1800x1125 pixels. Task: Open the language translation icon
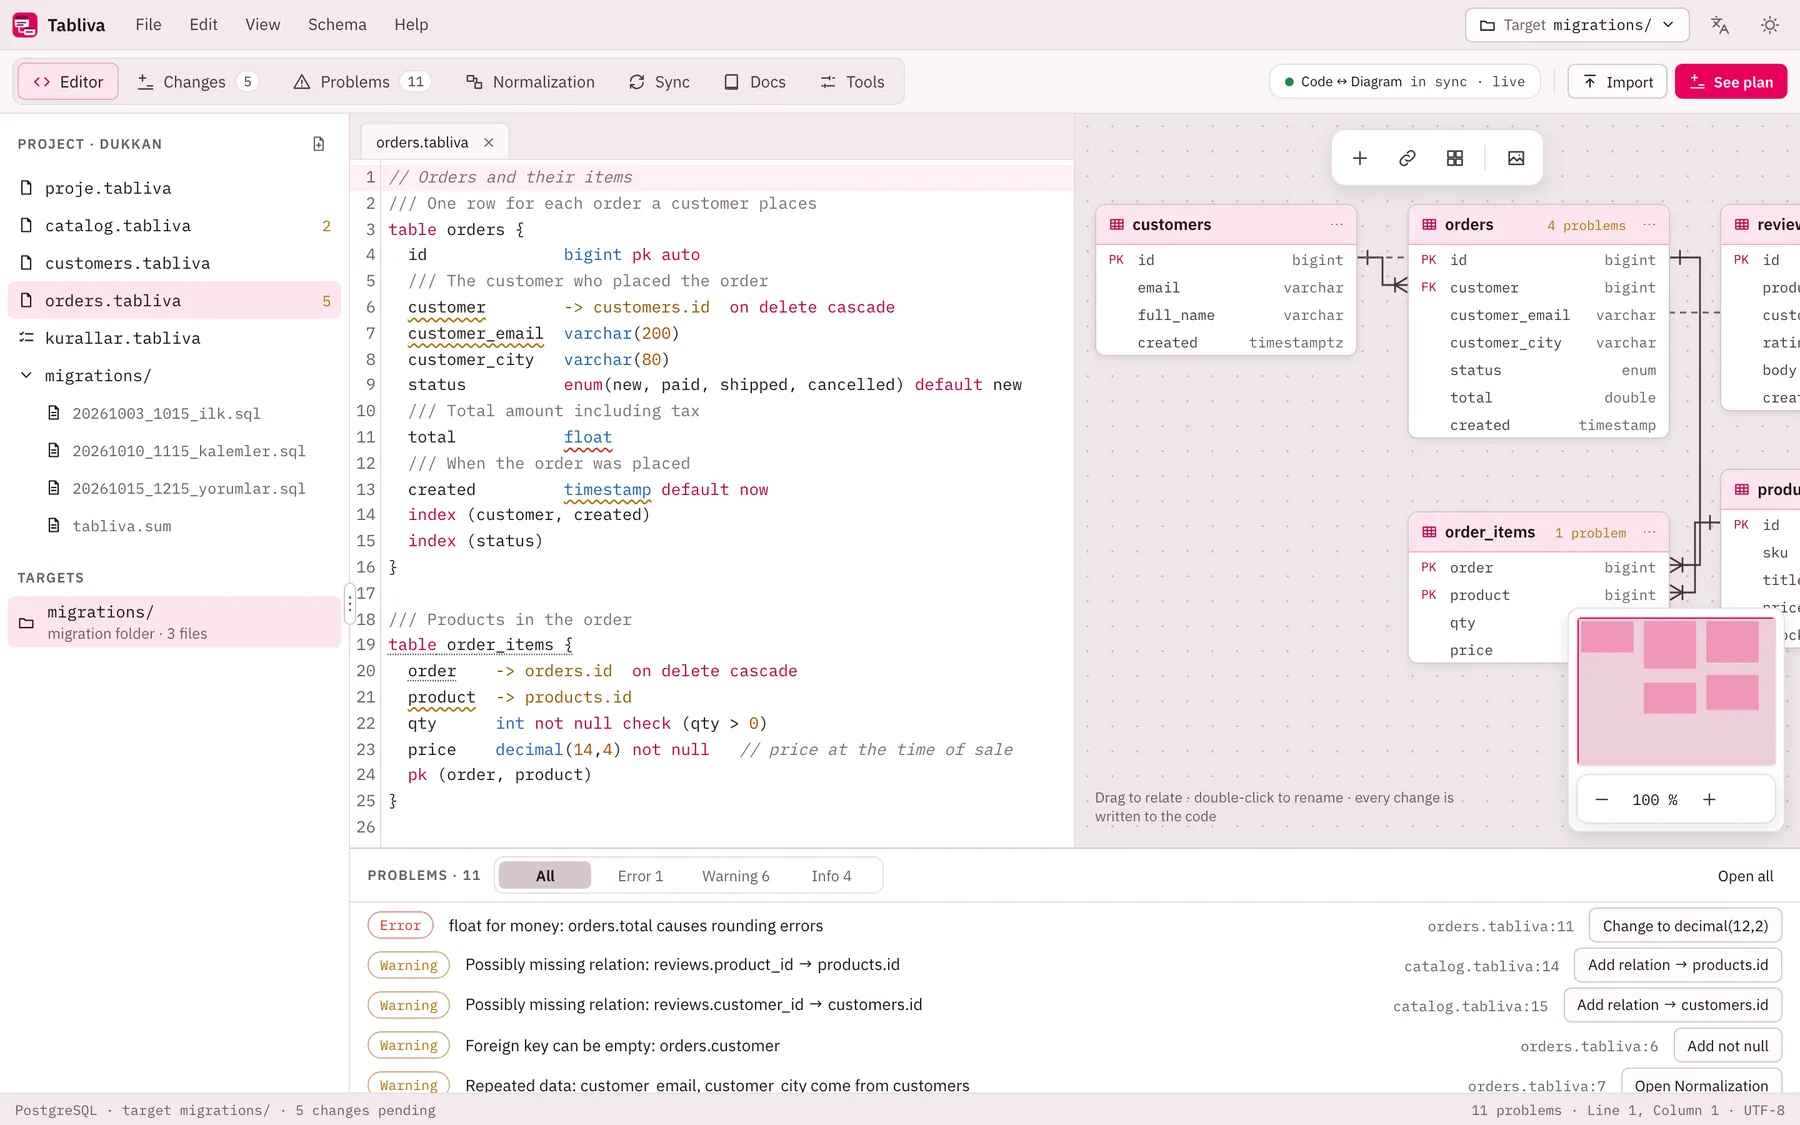point(1720,25)
